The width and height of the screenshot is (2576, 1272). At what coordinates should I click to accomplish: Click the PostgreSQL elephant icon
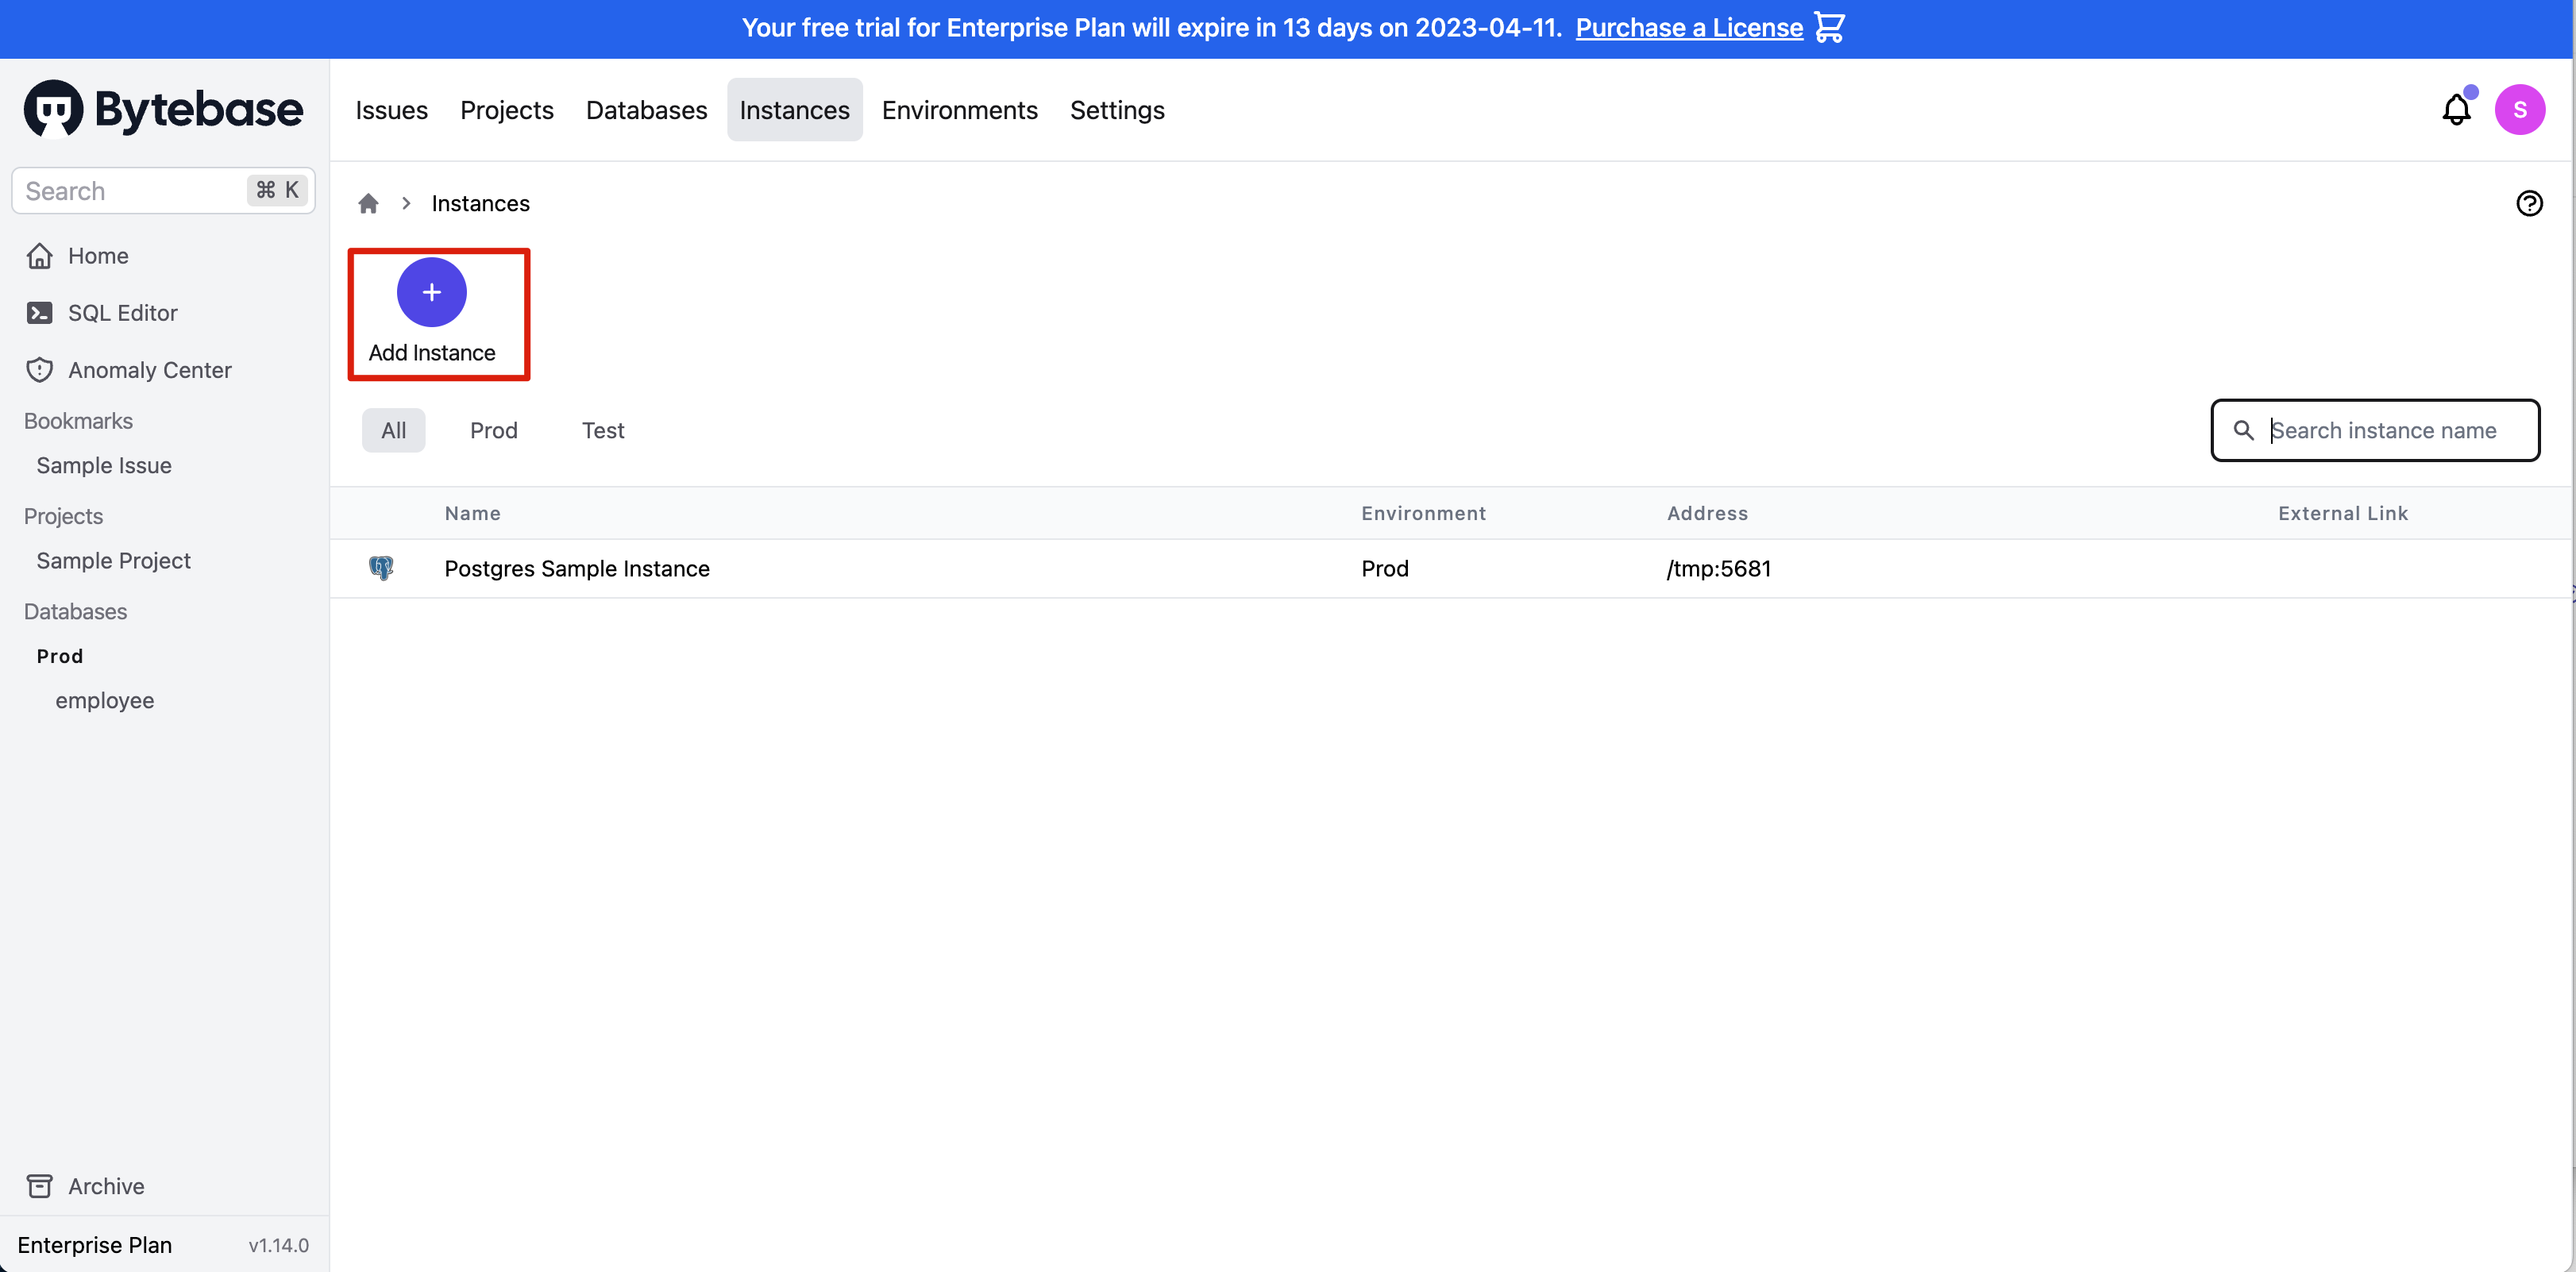(x=381, y=568)
